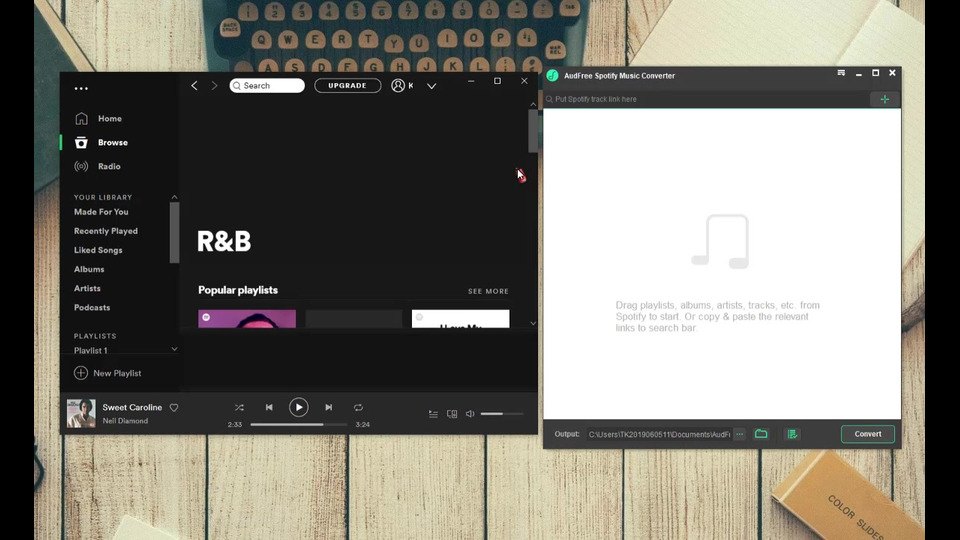Click the Convert button
Screen dimensions: 960x540
coord(868,434)
